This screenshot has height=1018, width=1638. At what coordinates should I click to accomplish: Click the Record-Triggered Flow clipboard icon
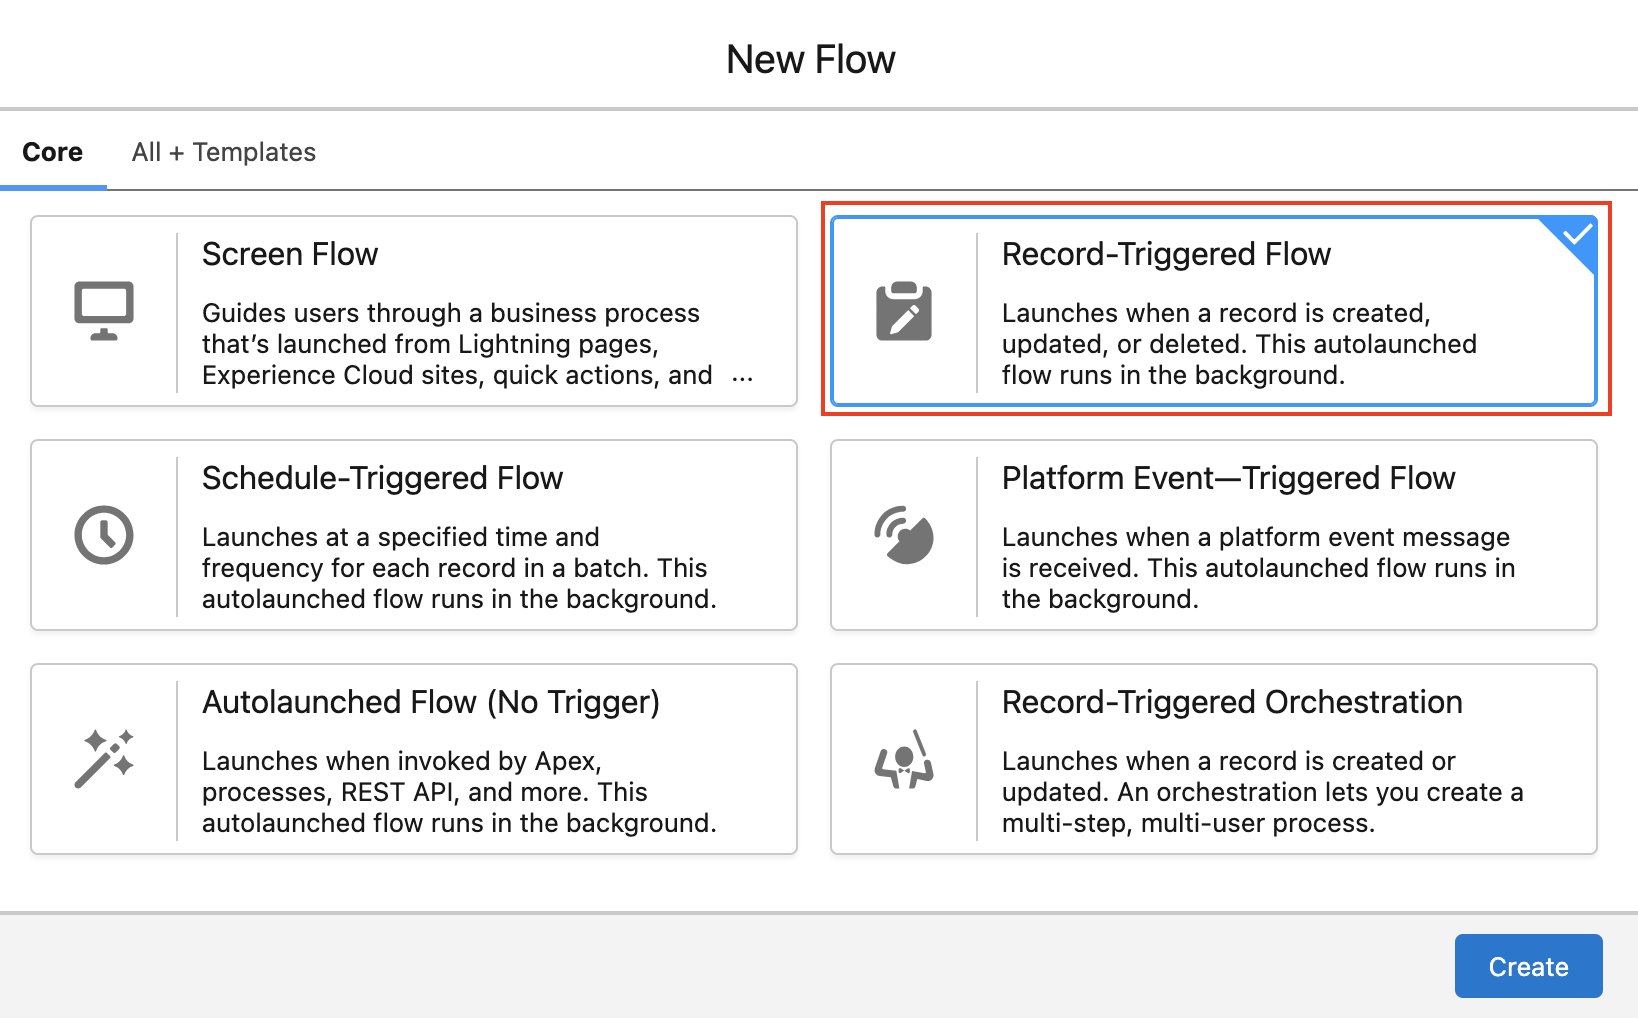904,312
